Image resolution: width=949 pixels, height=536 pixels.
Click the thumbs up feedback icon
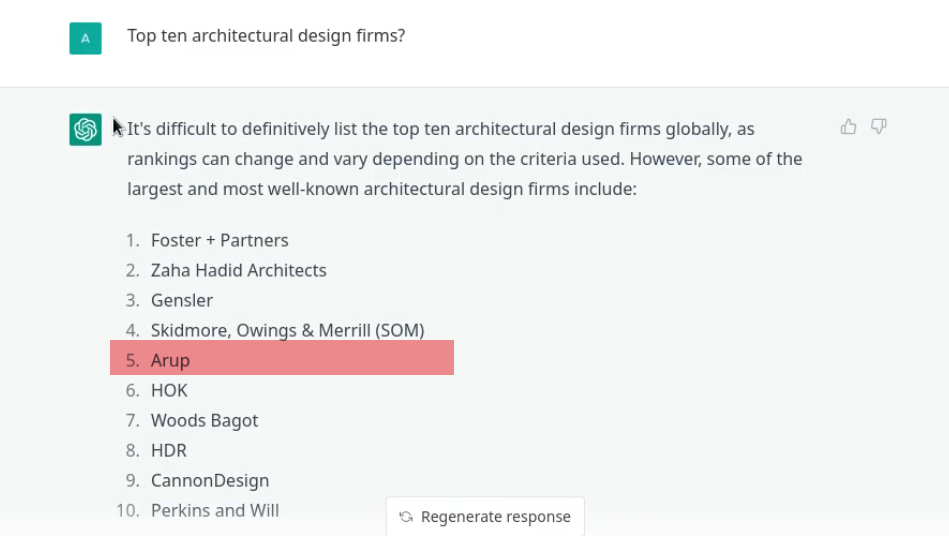click(x=848, y=126)
